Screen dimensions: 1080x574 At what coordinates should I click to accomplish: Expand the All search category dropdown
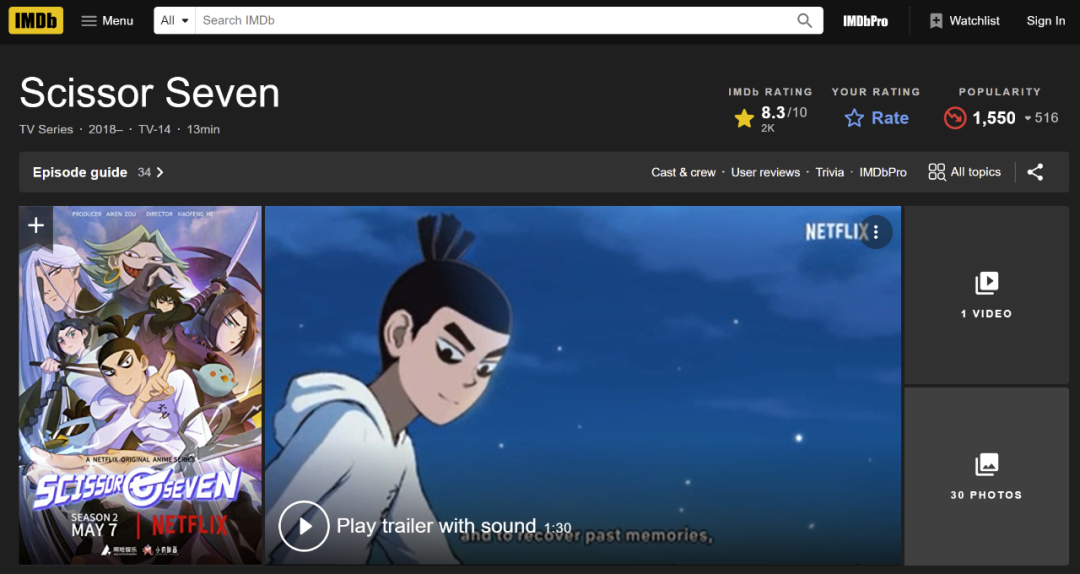click(174, 21)
